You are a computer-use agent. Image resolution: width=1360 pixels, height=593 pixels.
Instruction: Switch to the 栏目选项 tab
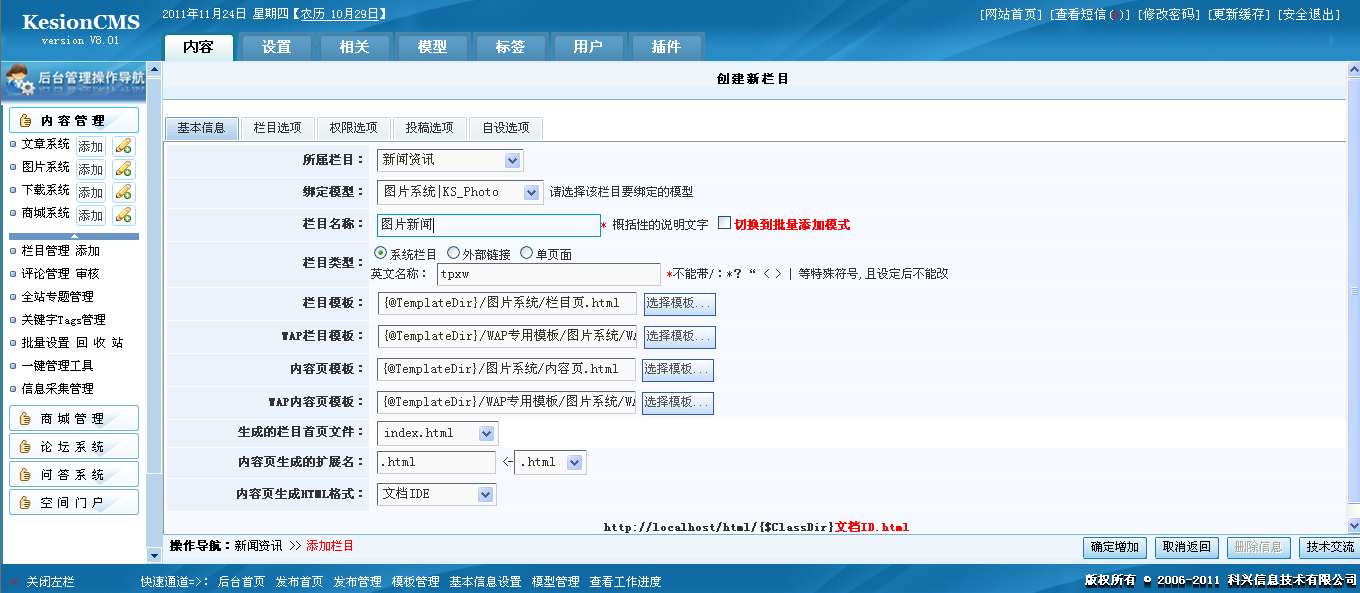coord(277,128)
